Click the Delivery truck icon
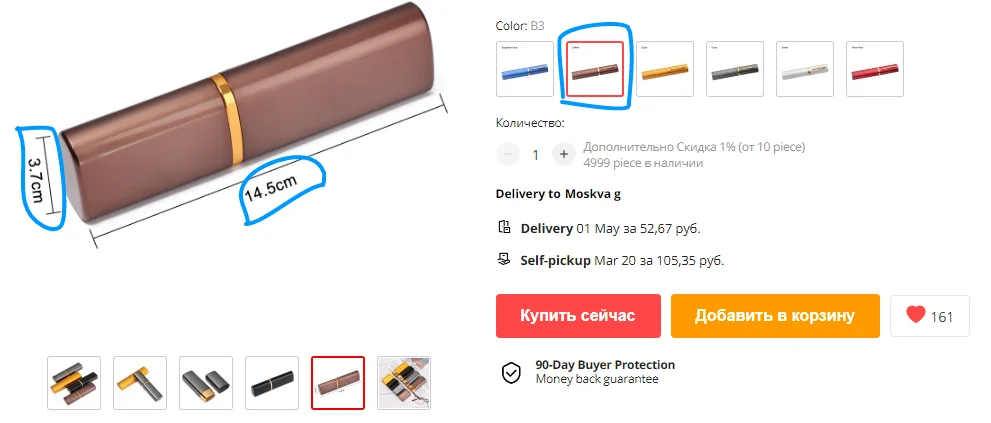Image resolution: width=991 pixels, height=423 pixels. (x=504, y=228)
